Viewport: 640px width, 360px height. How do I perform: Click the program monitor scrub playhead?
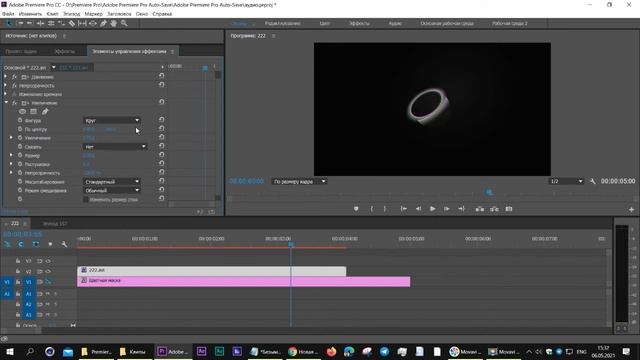tap(489, 192)
